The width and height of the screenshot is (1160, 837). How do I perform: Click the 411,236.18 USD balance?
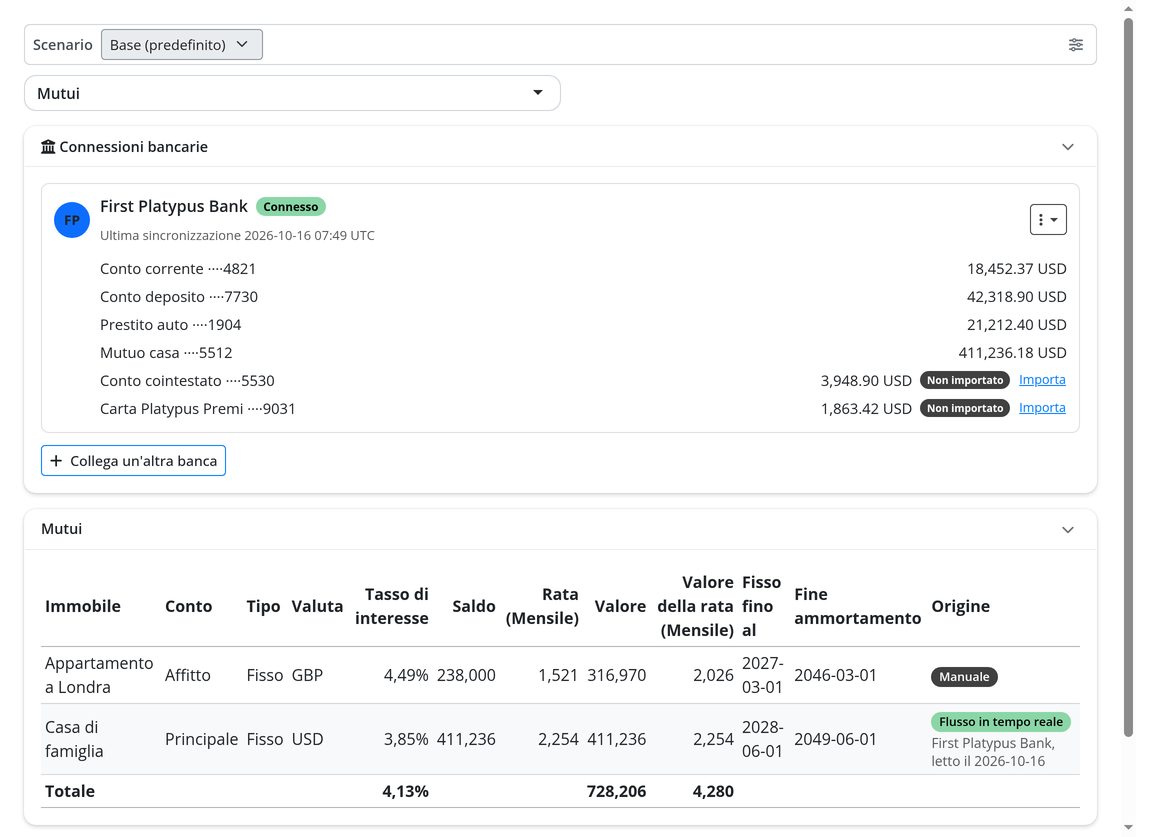click(1012, 353)
